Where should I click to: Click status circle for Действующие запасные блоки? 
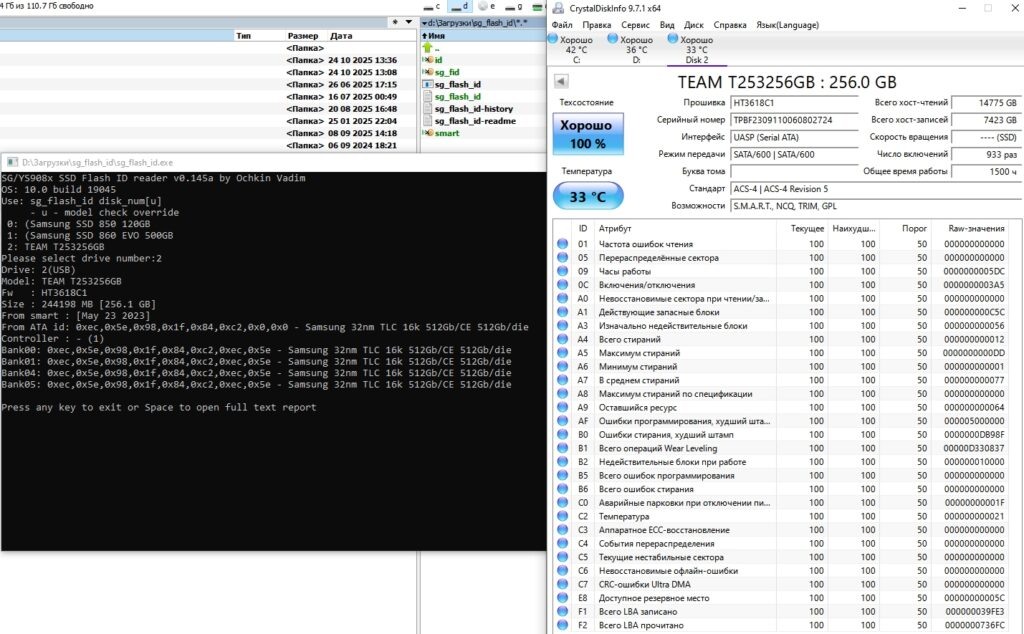coord(562,311)
